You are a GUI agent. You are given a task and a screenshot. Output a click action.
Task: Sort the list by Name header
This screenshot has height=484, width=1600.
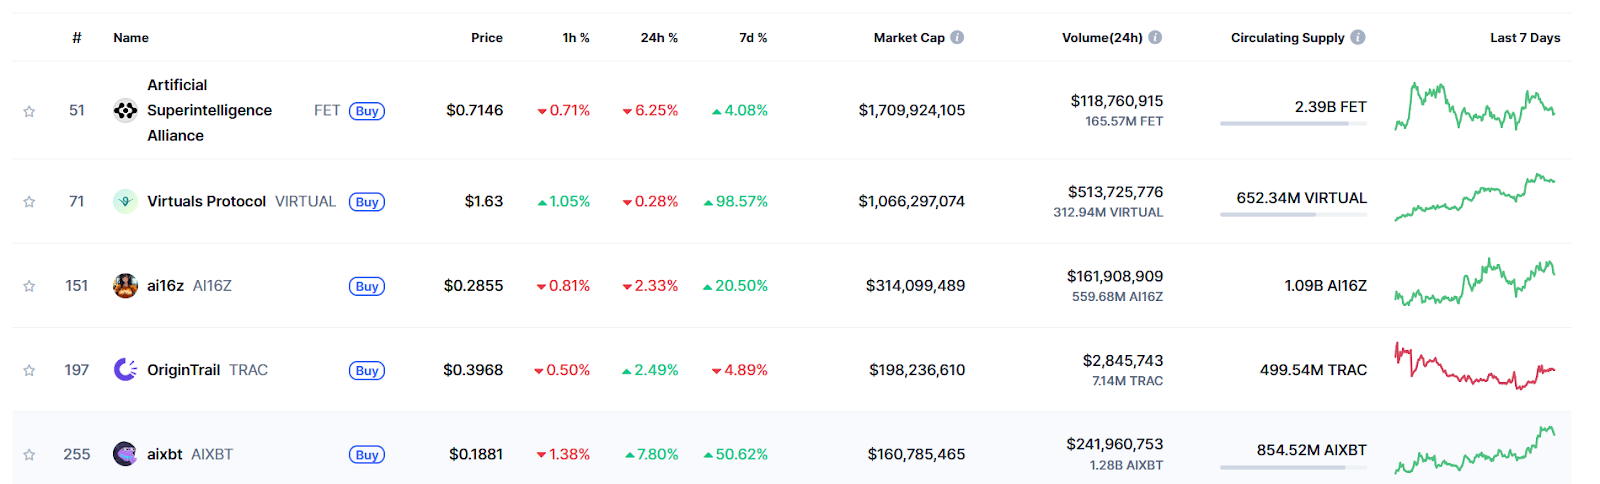pyautogui.click(x=131, y=38)
